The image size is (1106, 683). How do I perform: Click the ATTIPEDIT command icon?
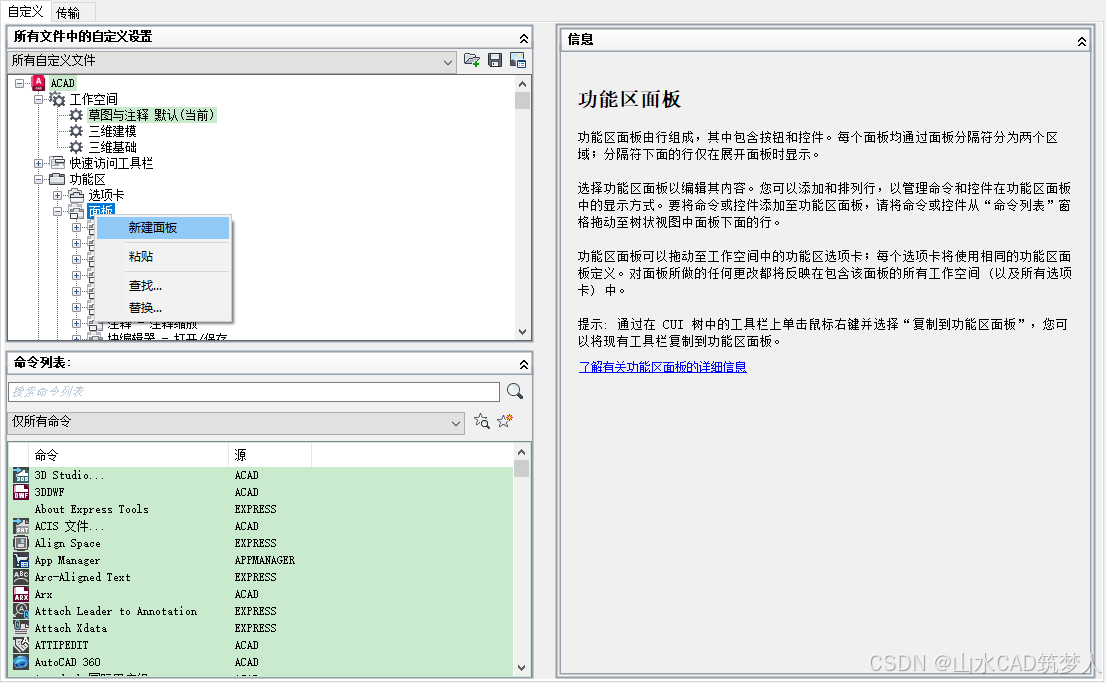coord(21,645)
